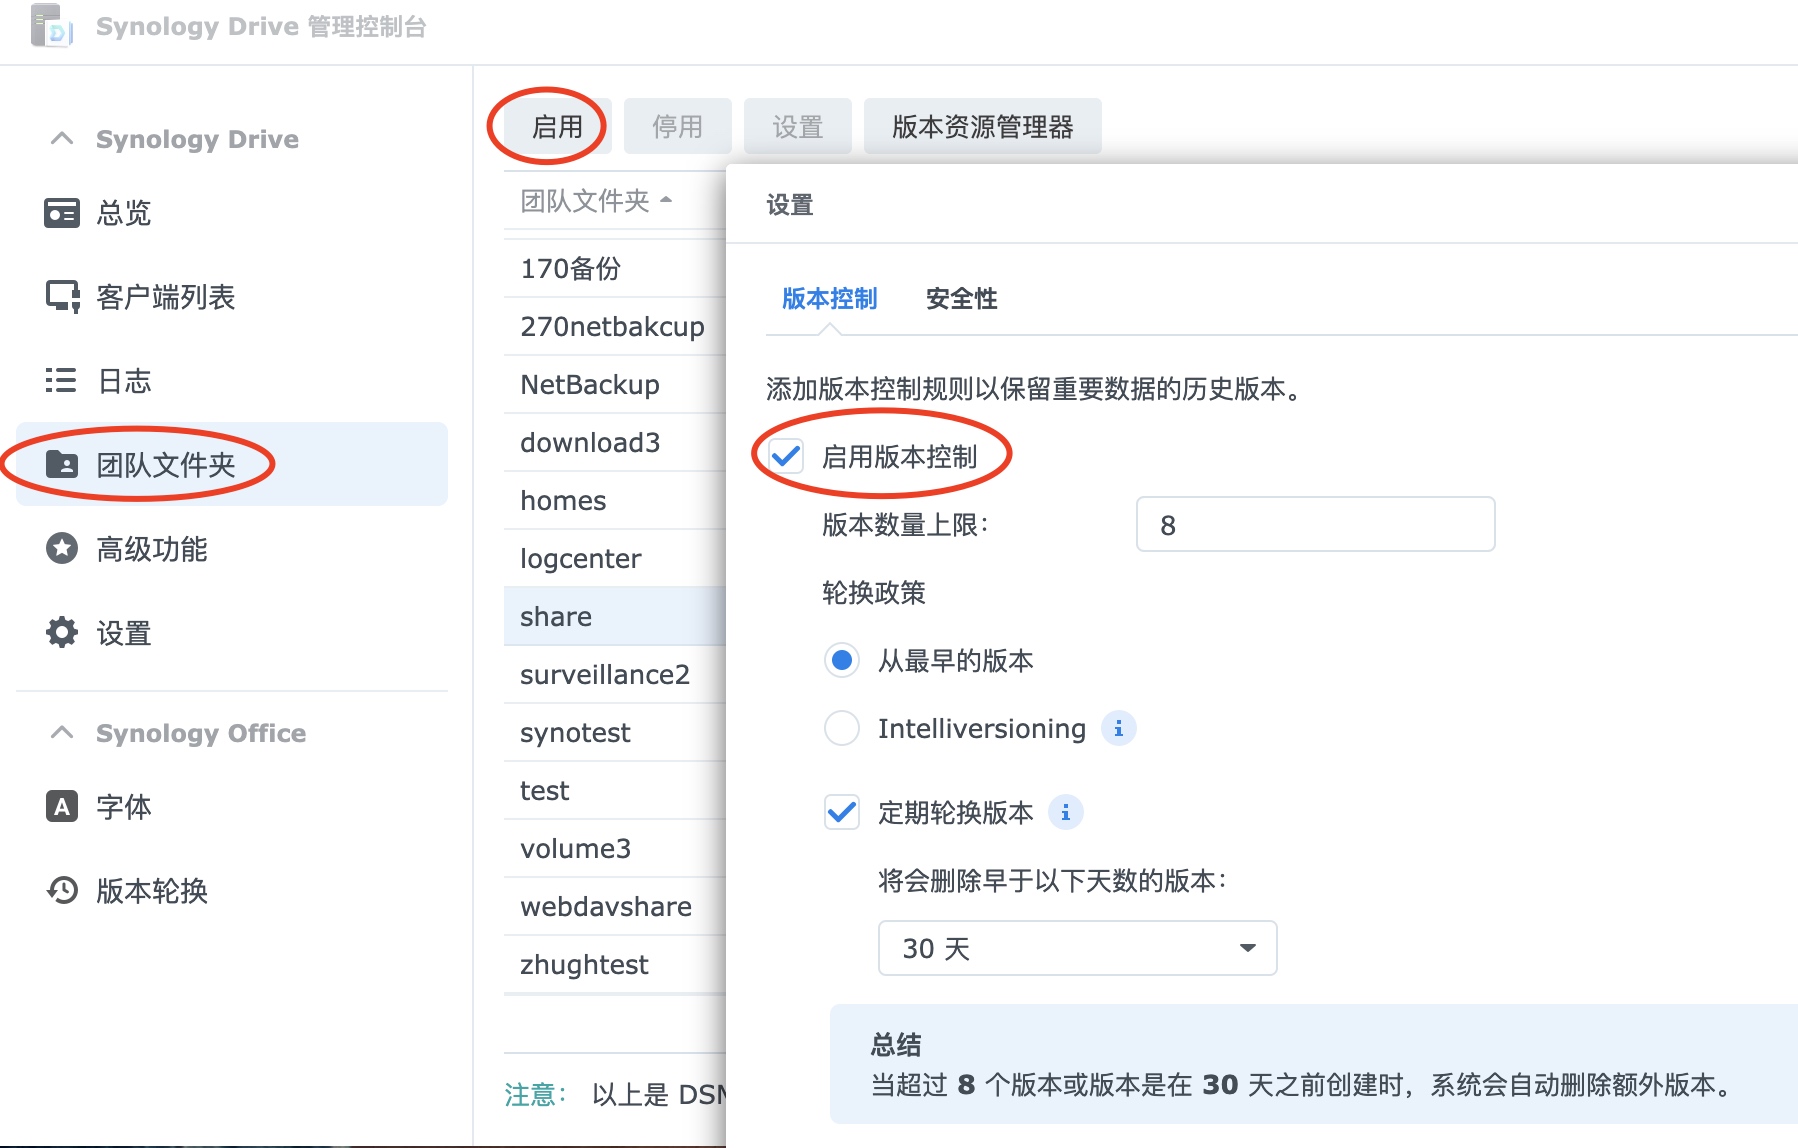Toggle the 定期轮换版本 checkbox
Screen dimensions: 1798x1148
(842, 812)
